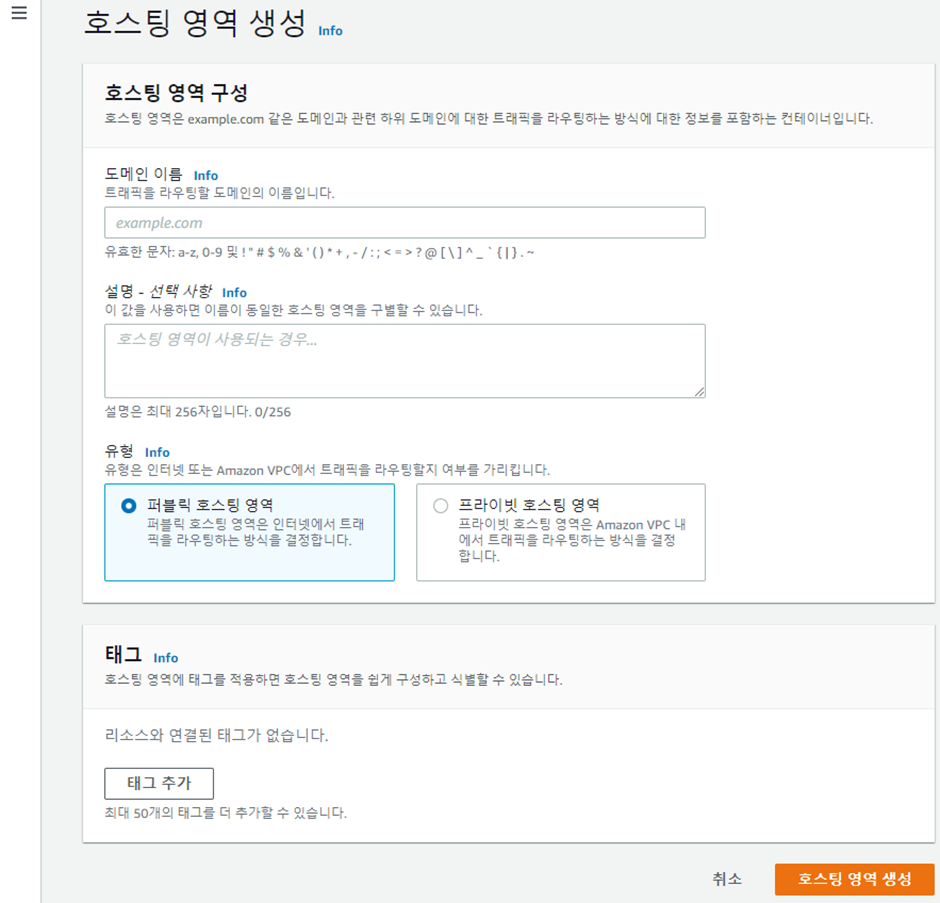
Task: Open Info link beside page title
Action: [x=330, y=31]
